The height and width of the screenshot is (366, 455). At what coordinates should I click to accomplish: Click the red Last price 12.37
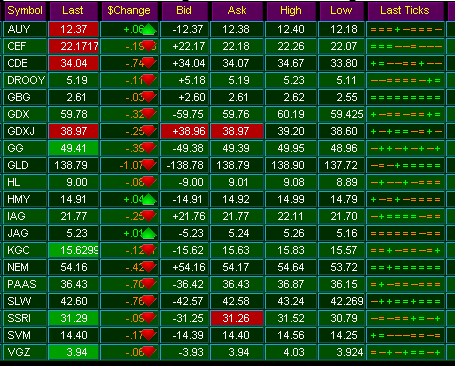(x=74, y=29)
